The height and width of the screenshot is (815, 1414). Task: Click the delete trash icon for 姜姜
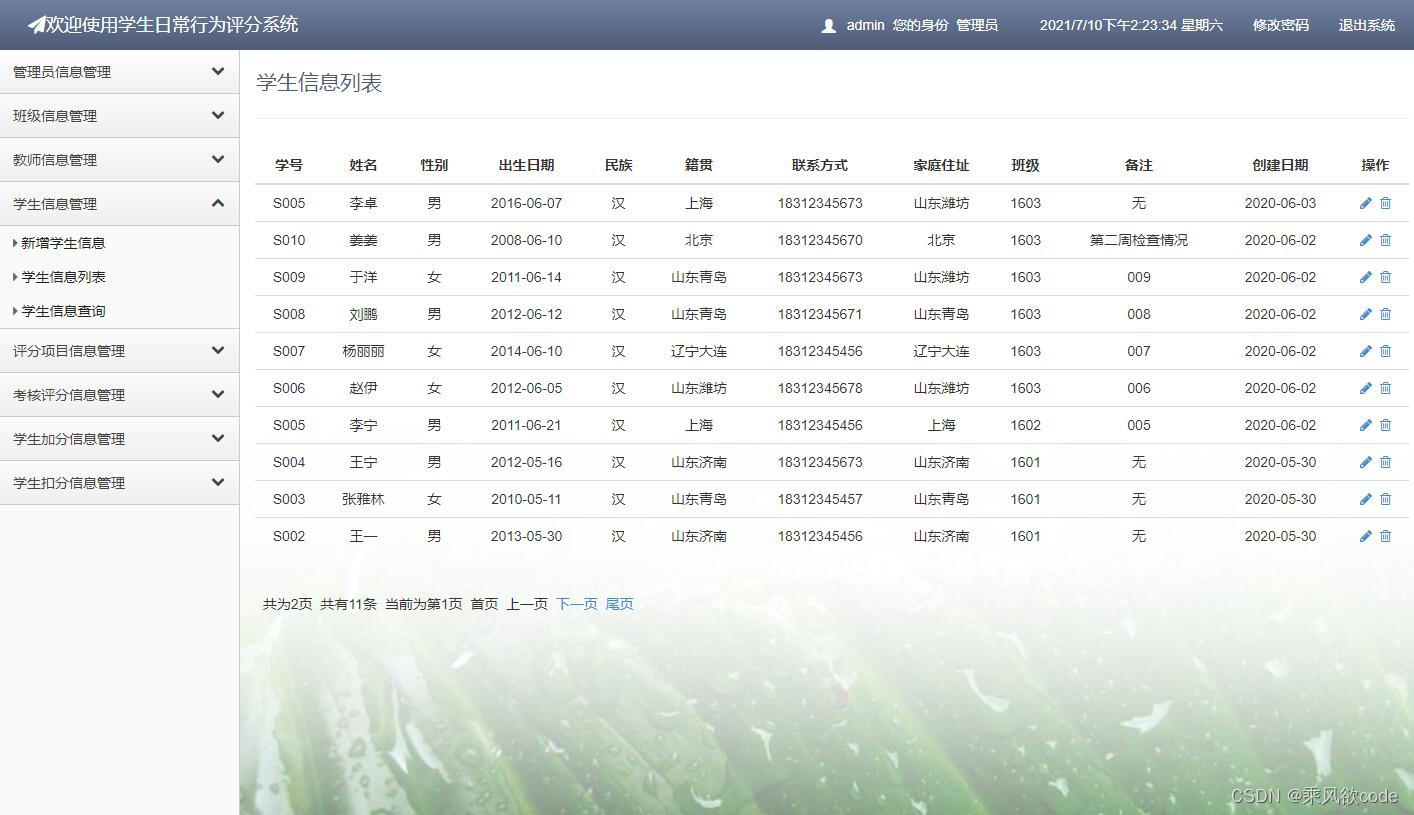(1385, 240)
